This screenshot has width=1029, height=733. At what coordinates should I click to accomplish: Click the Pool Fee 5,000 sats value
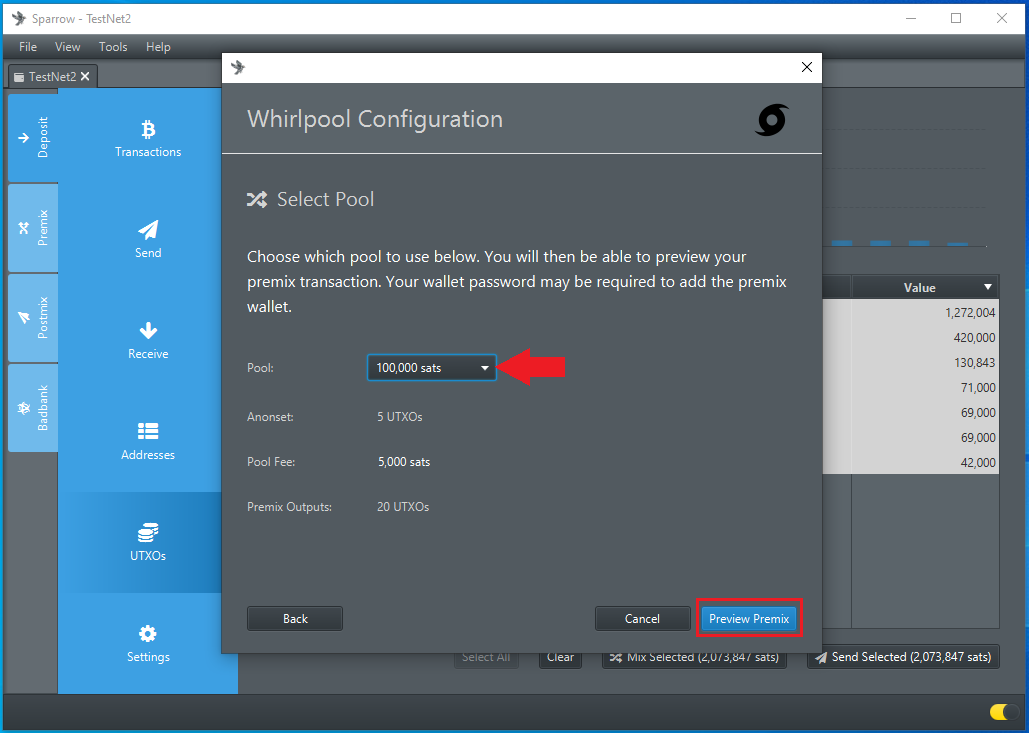click(404, 462)
